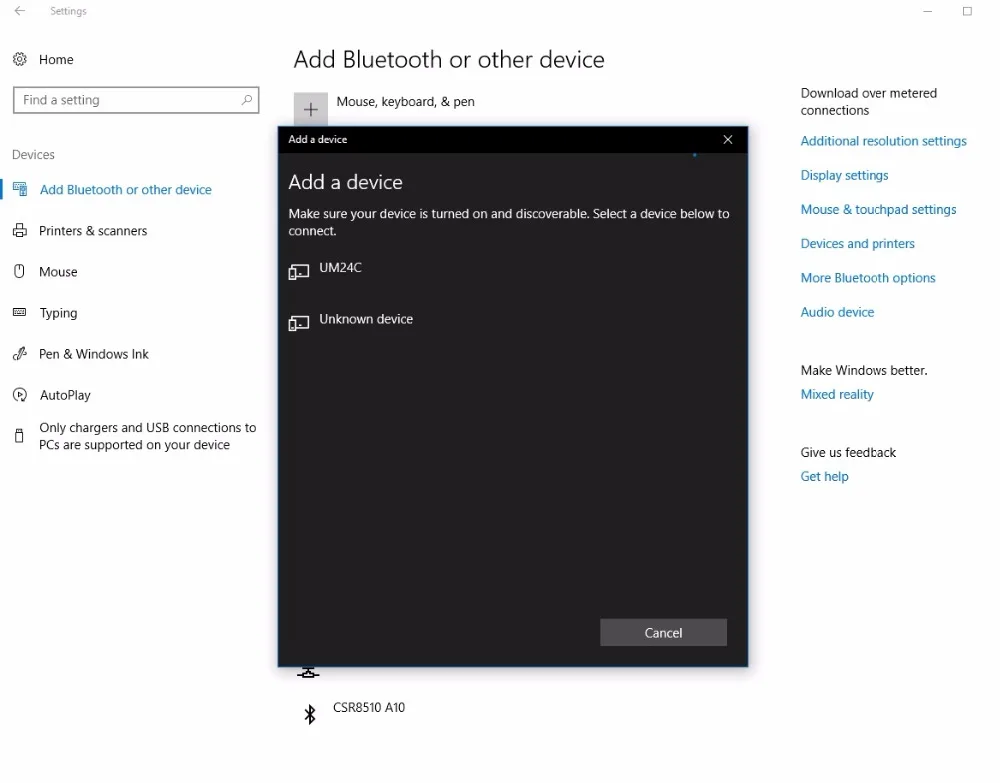Open Mouse & touchpad settings link
The width and height of the screenshot is (1000, 783).
(x=878, y=209)
